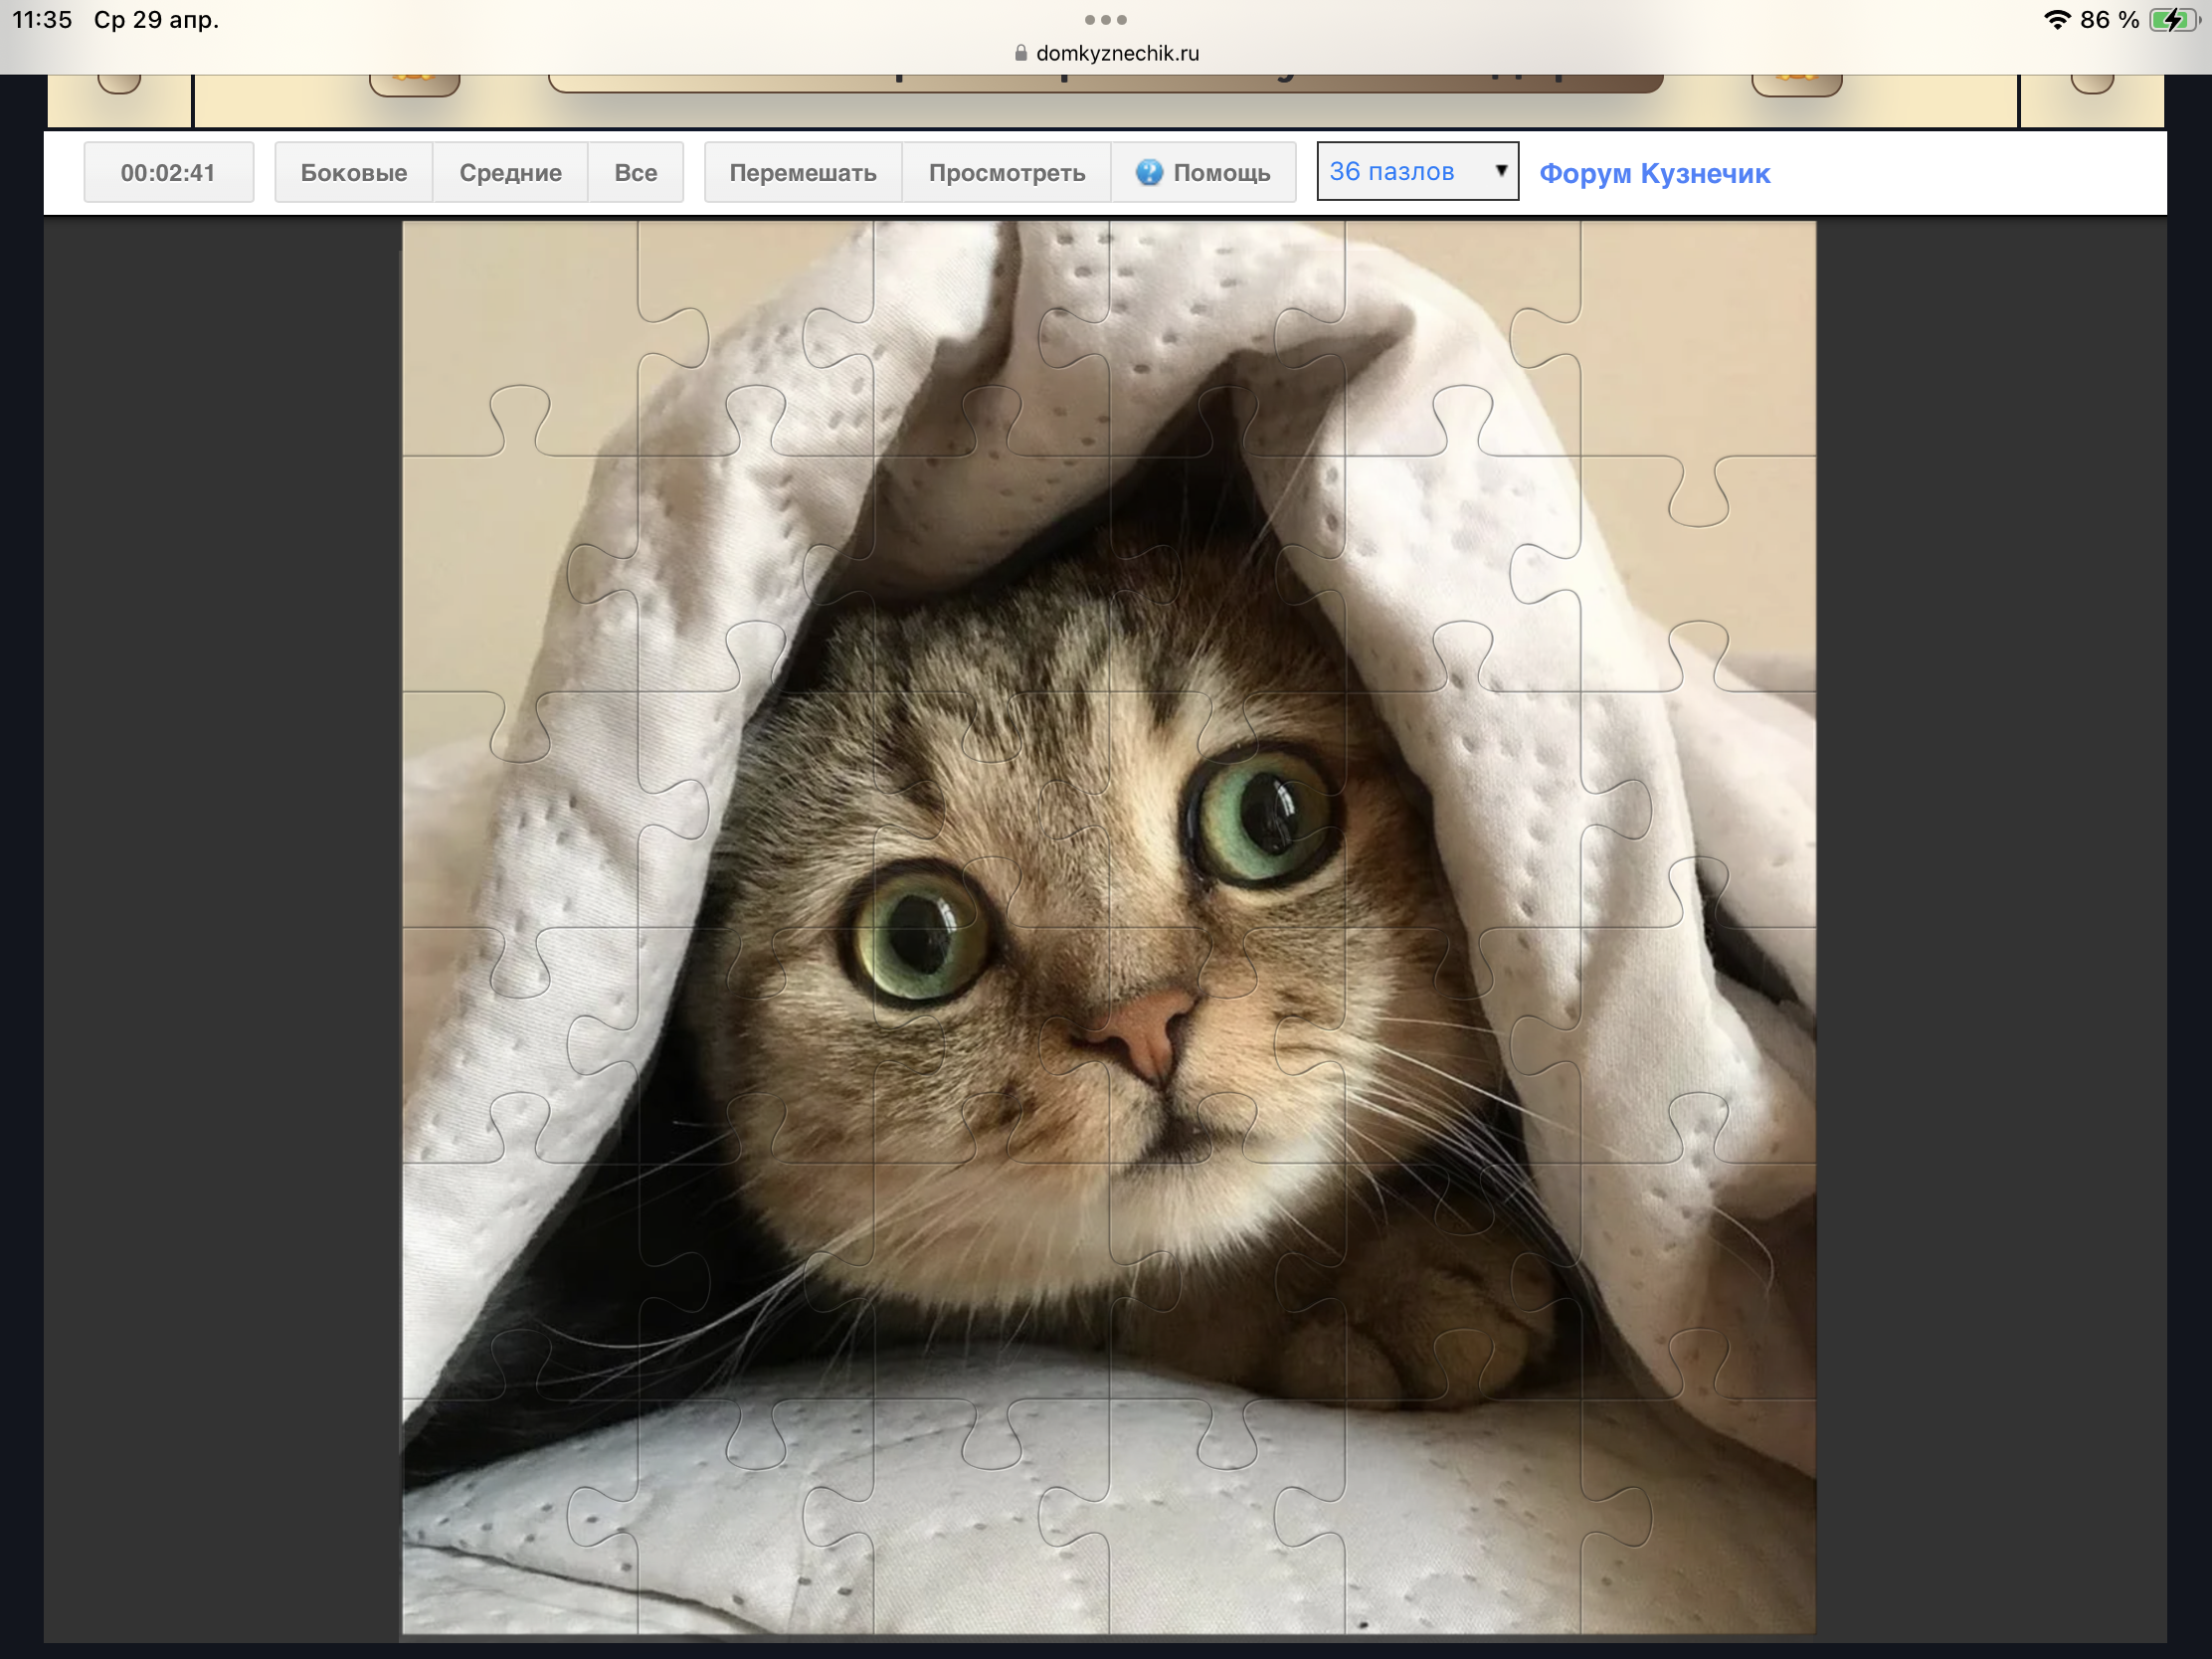Image resolution: width=2212 pixels, height=1659 pixels.
Task: Tap the battery charging icon
Action: coord(2173,20)
